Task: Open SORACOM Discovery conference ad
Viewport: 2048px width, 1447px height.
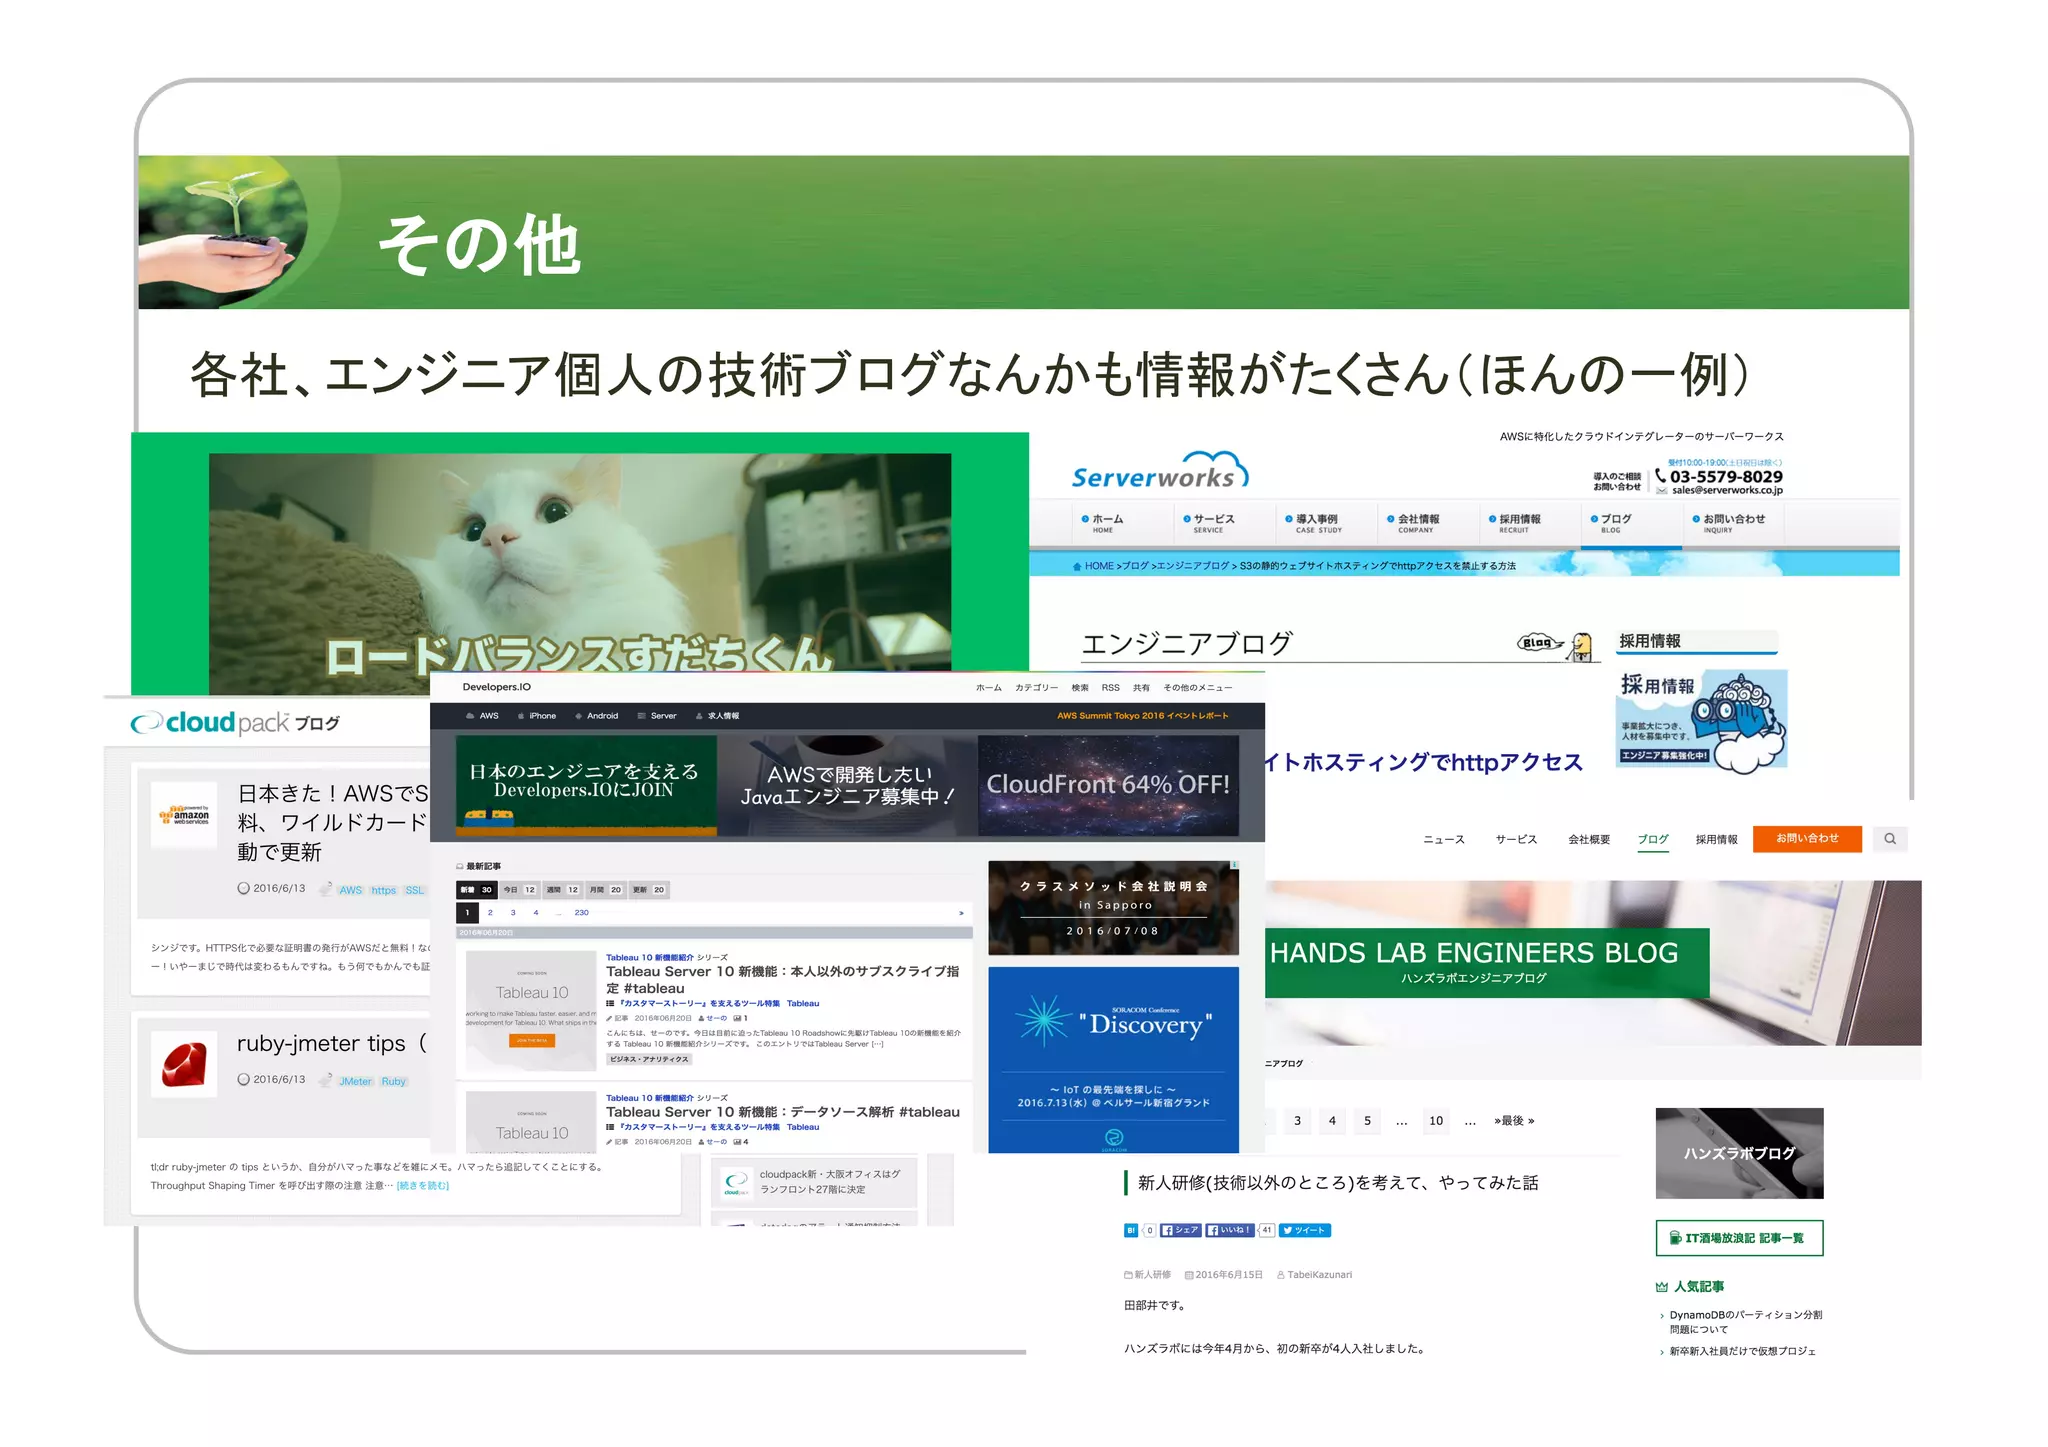Action: coord(1113,1060)
